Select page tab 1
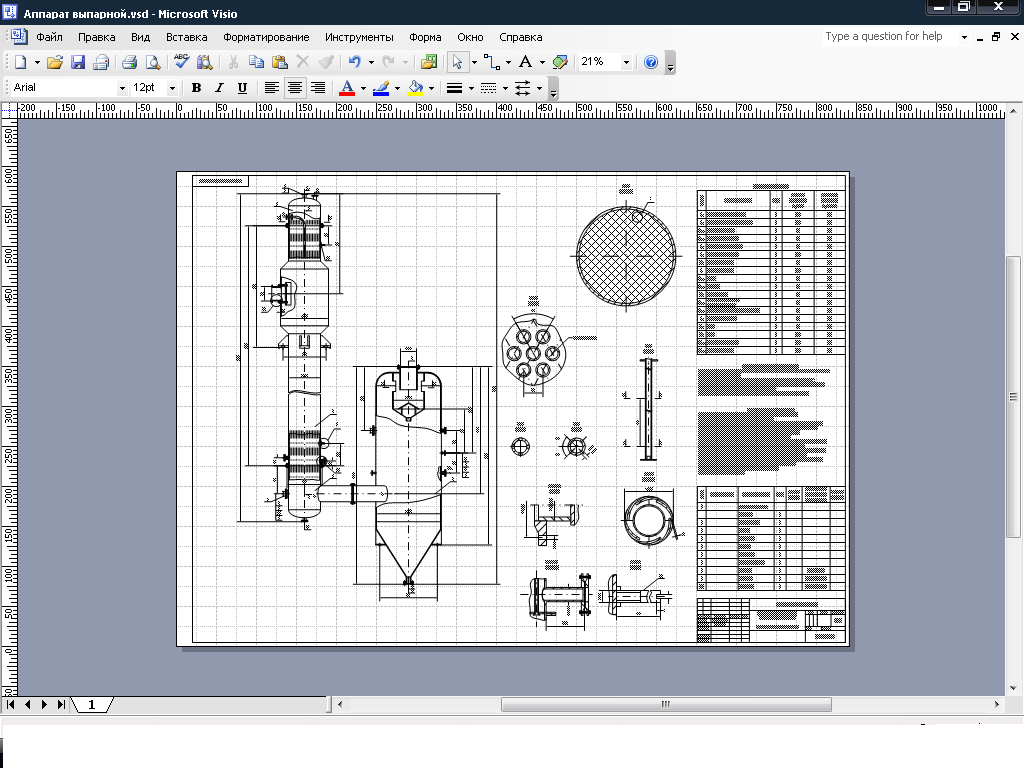 [x=91, y=705]
